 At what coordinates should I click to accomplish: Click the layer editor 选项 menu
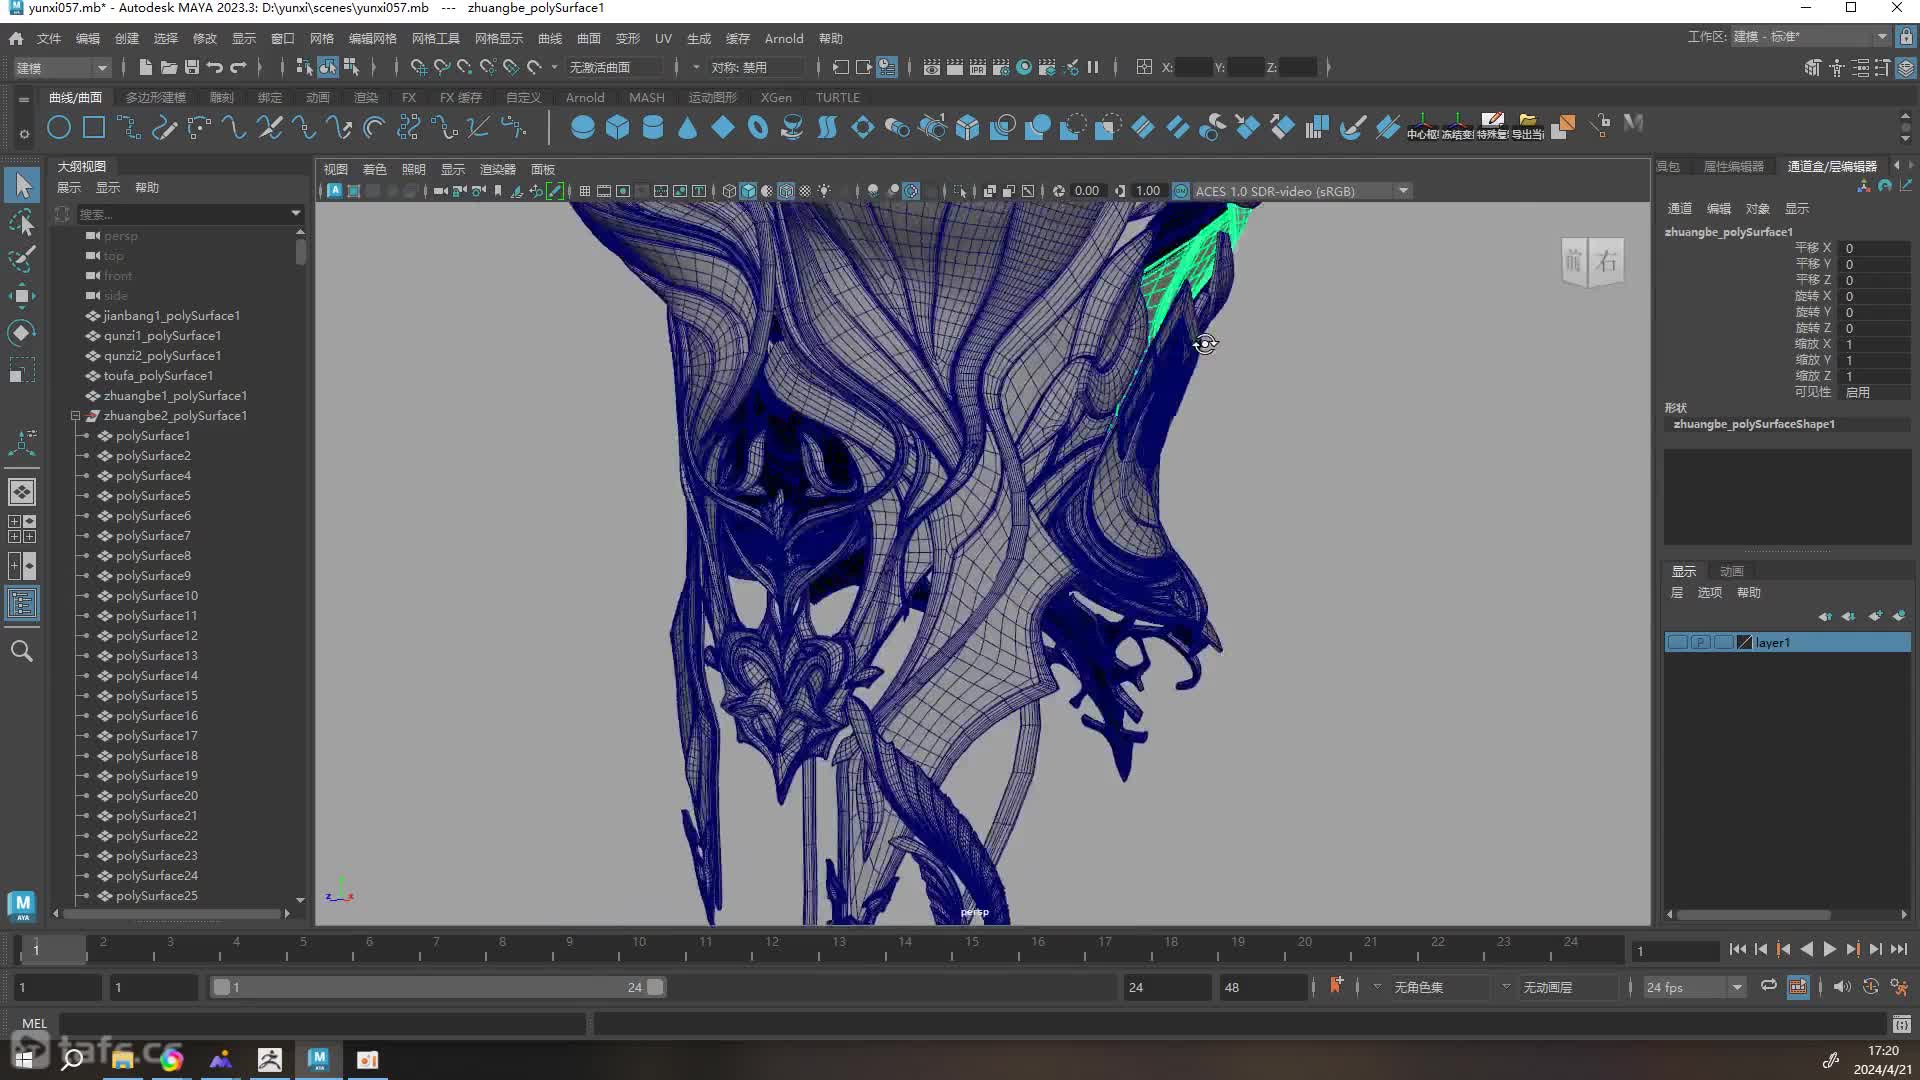pos(1709,592)
